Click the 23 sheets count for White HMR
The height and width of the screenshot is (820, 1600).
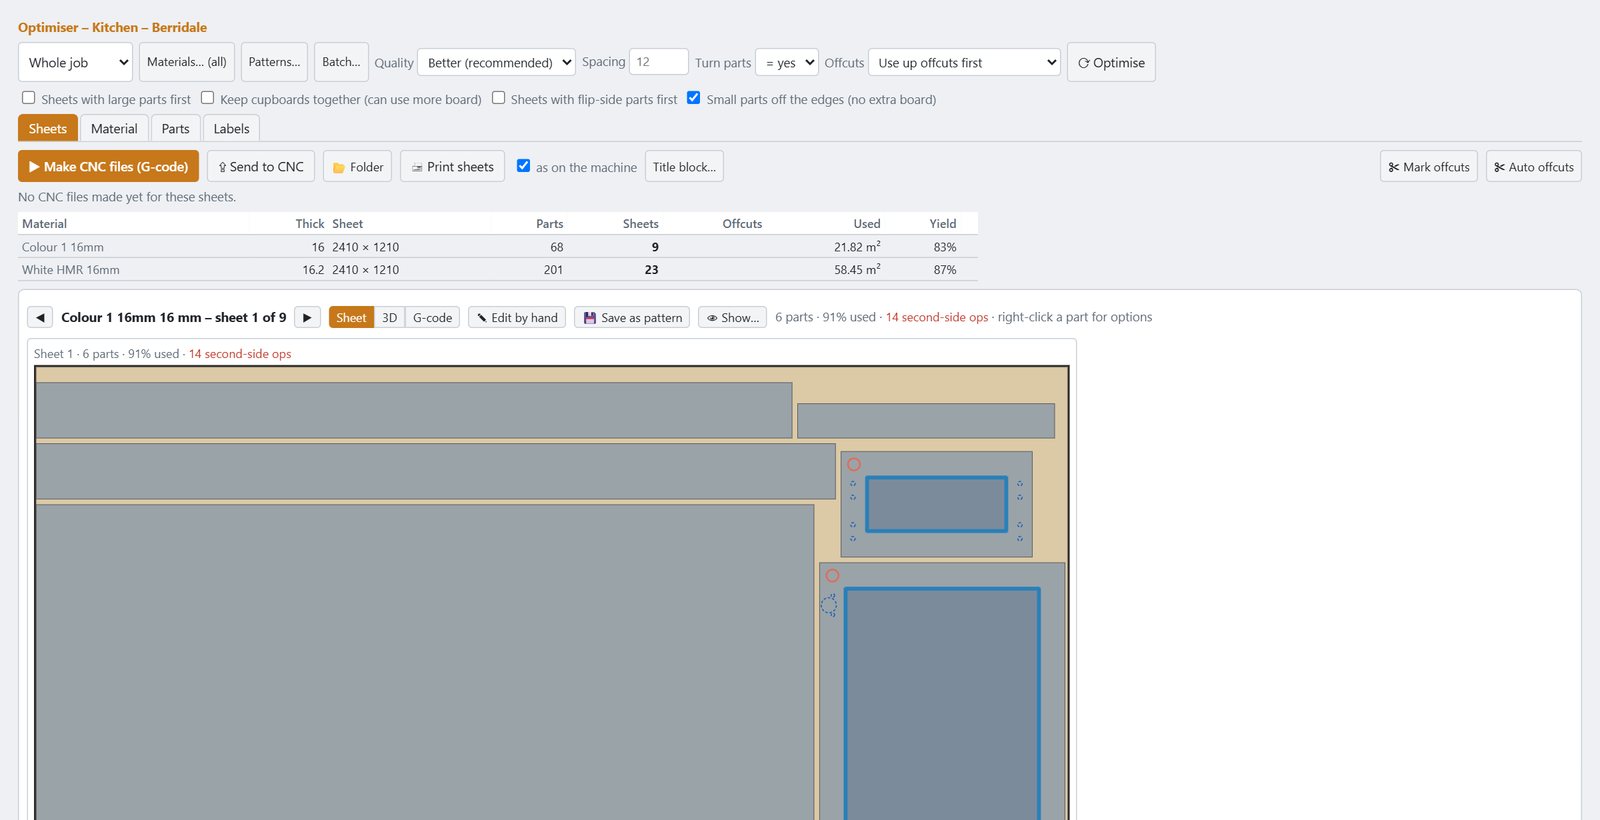pyautogui.click(x=651, y=270)
